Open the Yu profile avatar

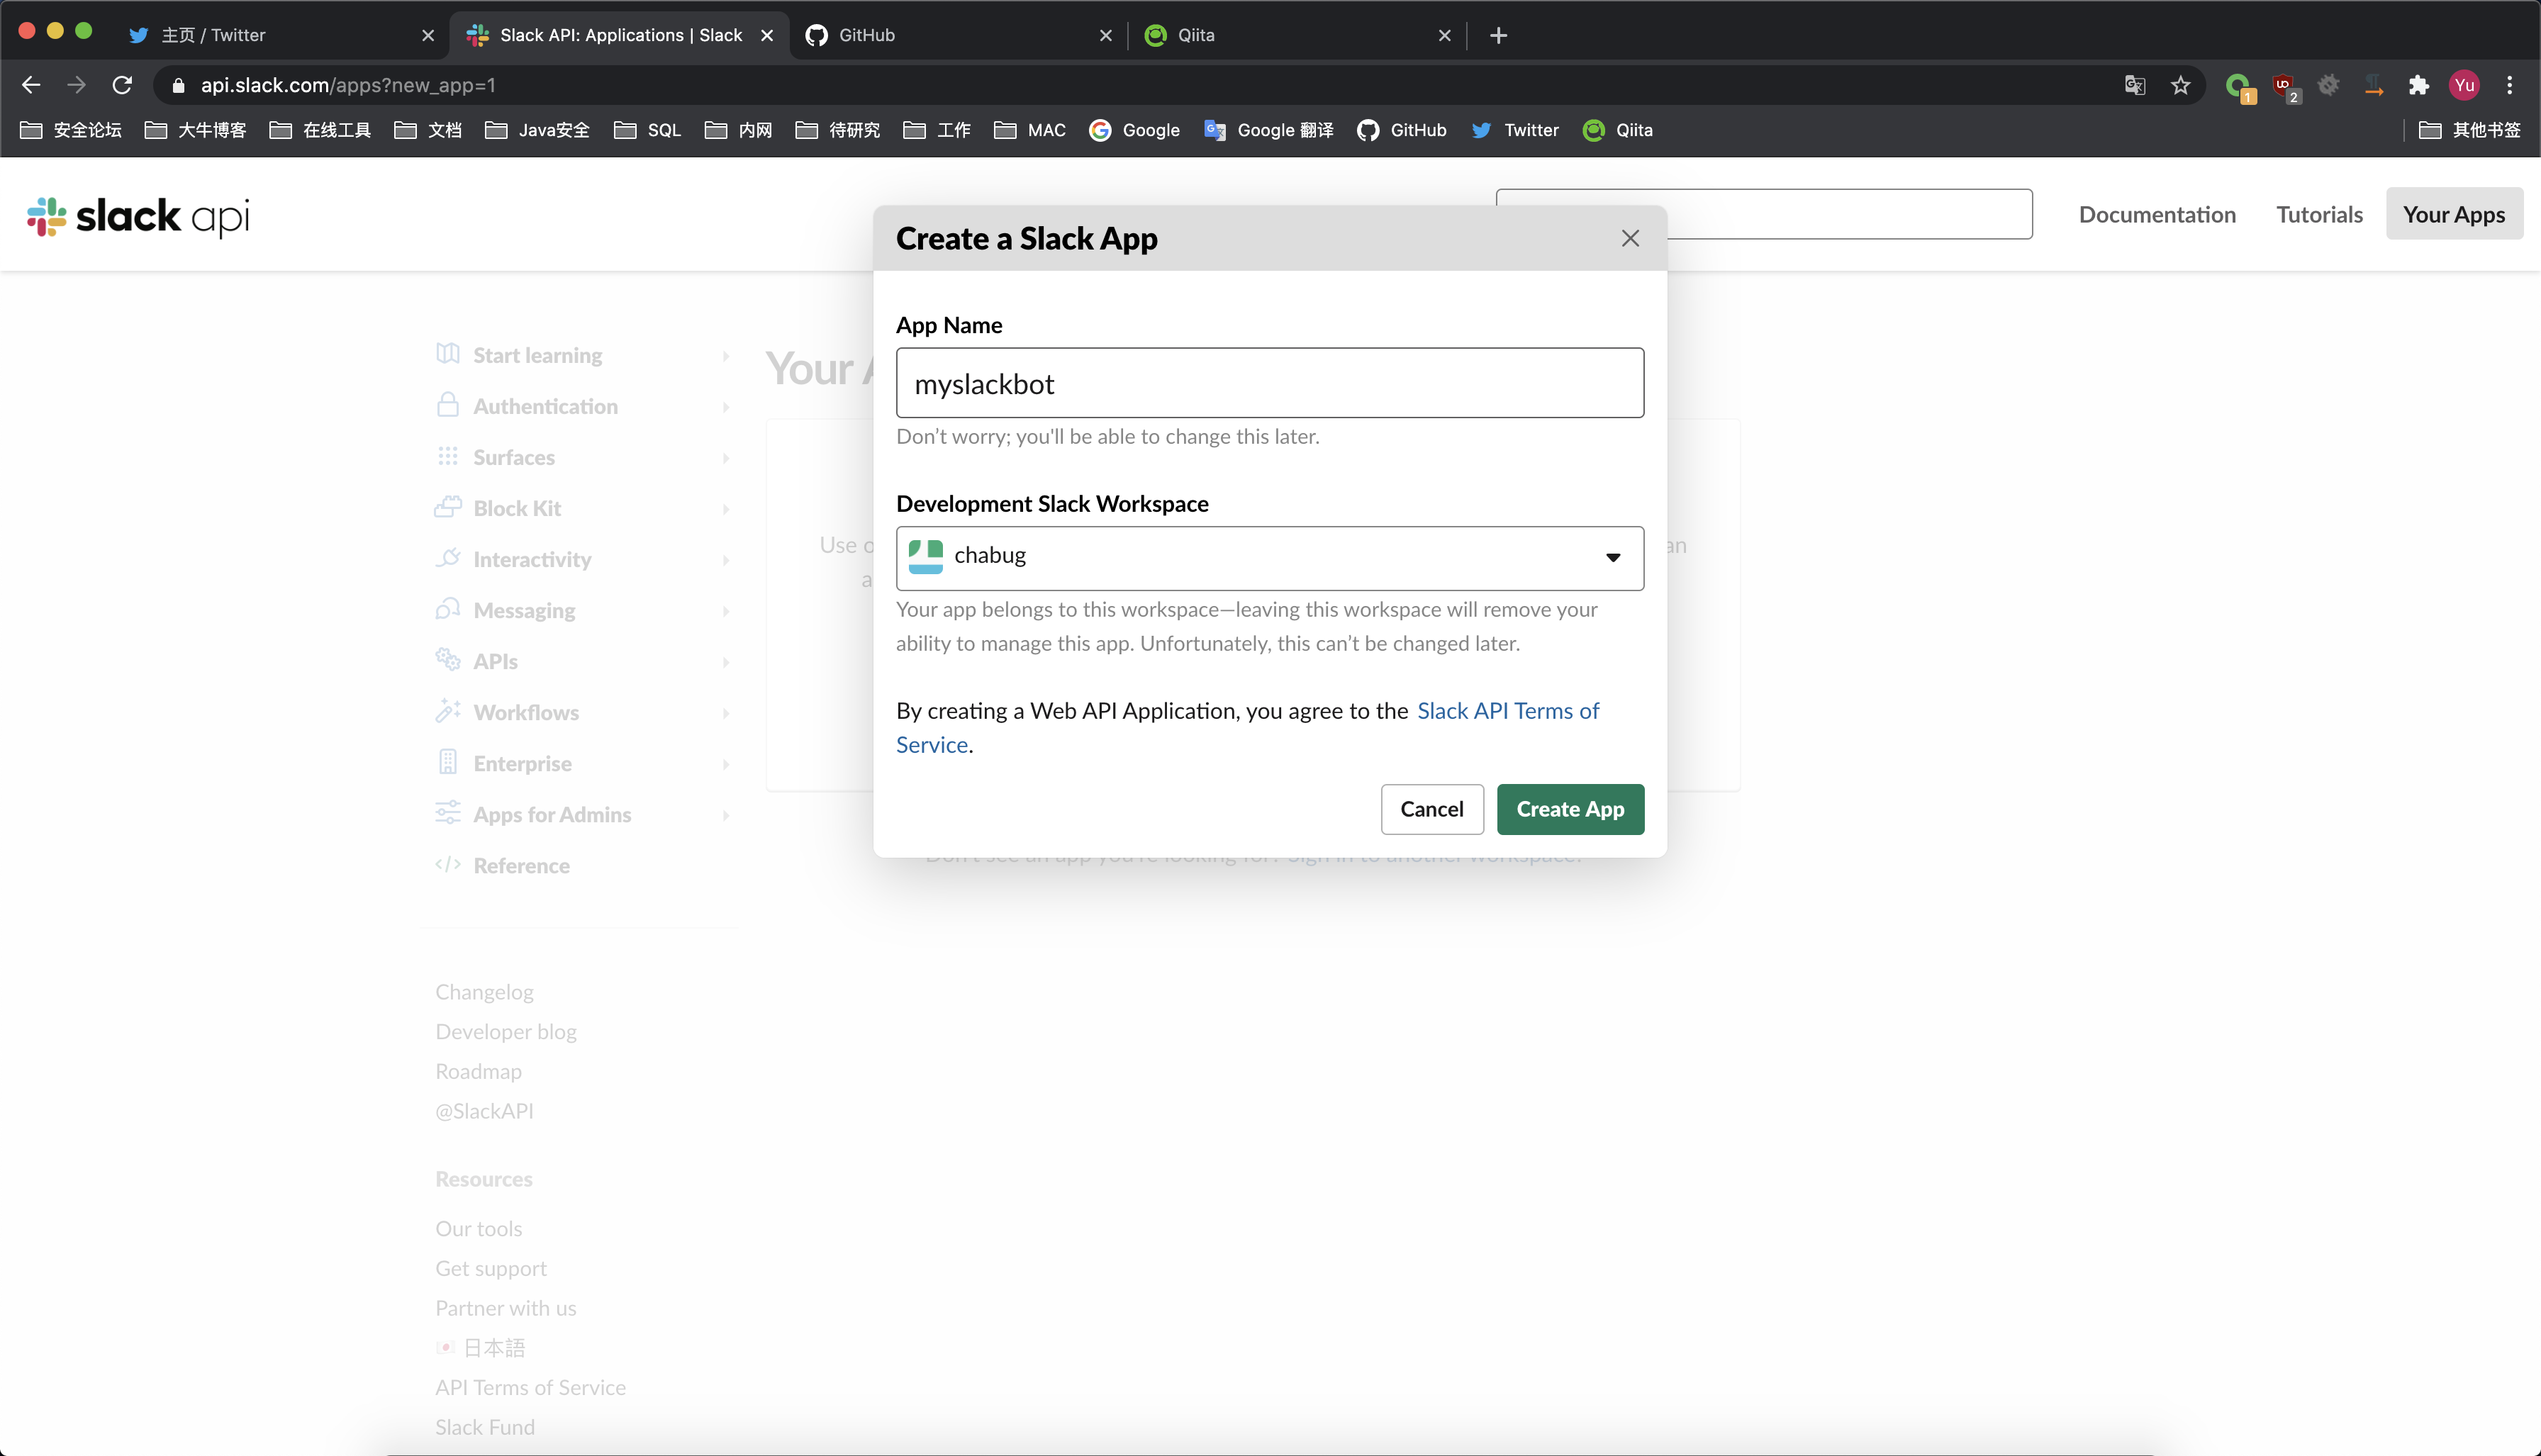2464,85
